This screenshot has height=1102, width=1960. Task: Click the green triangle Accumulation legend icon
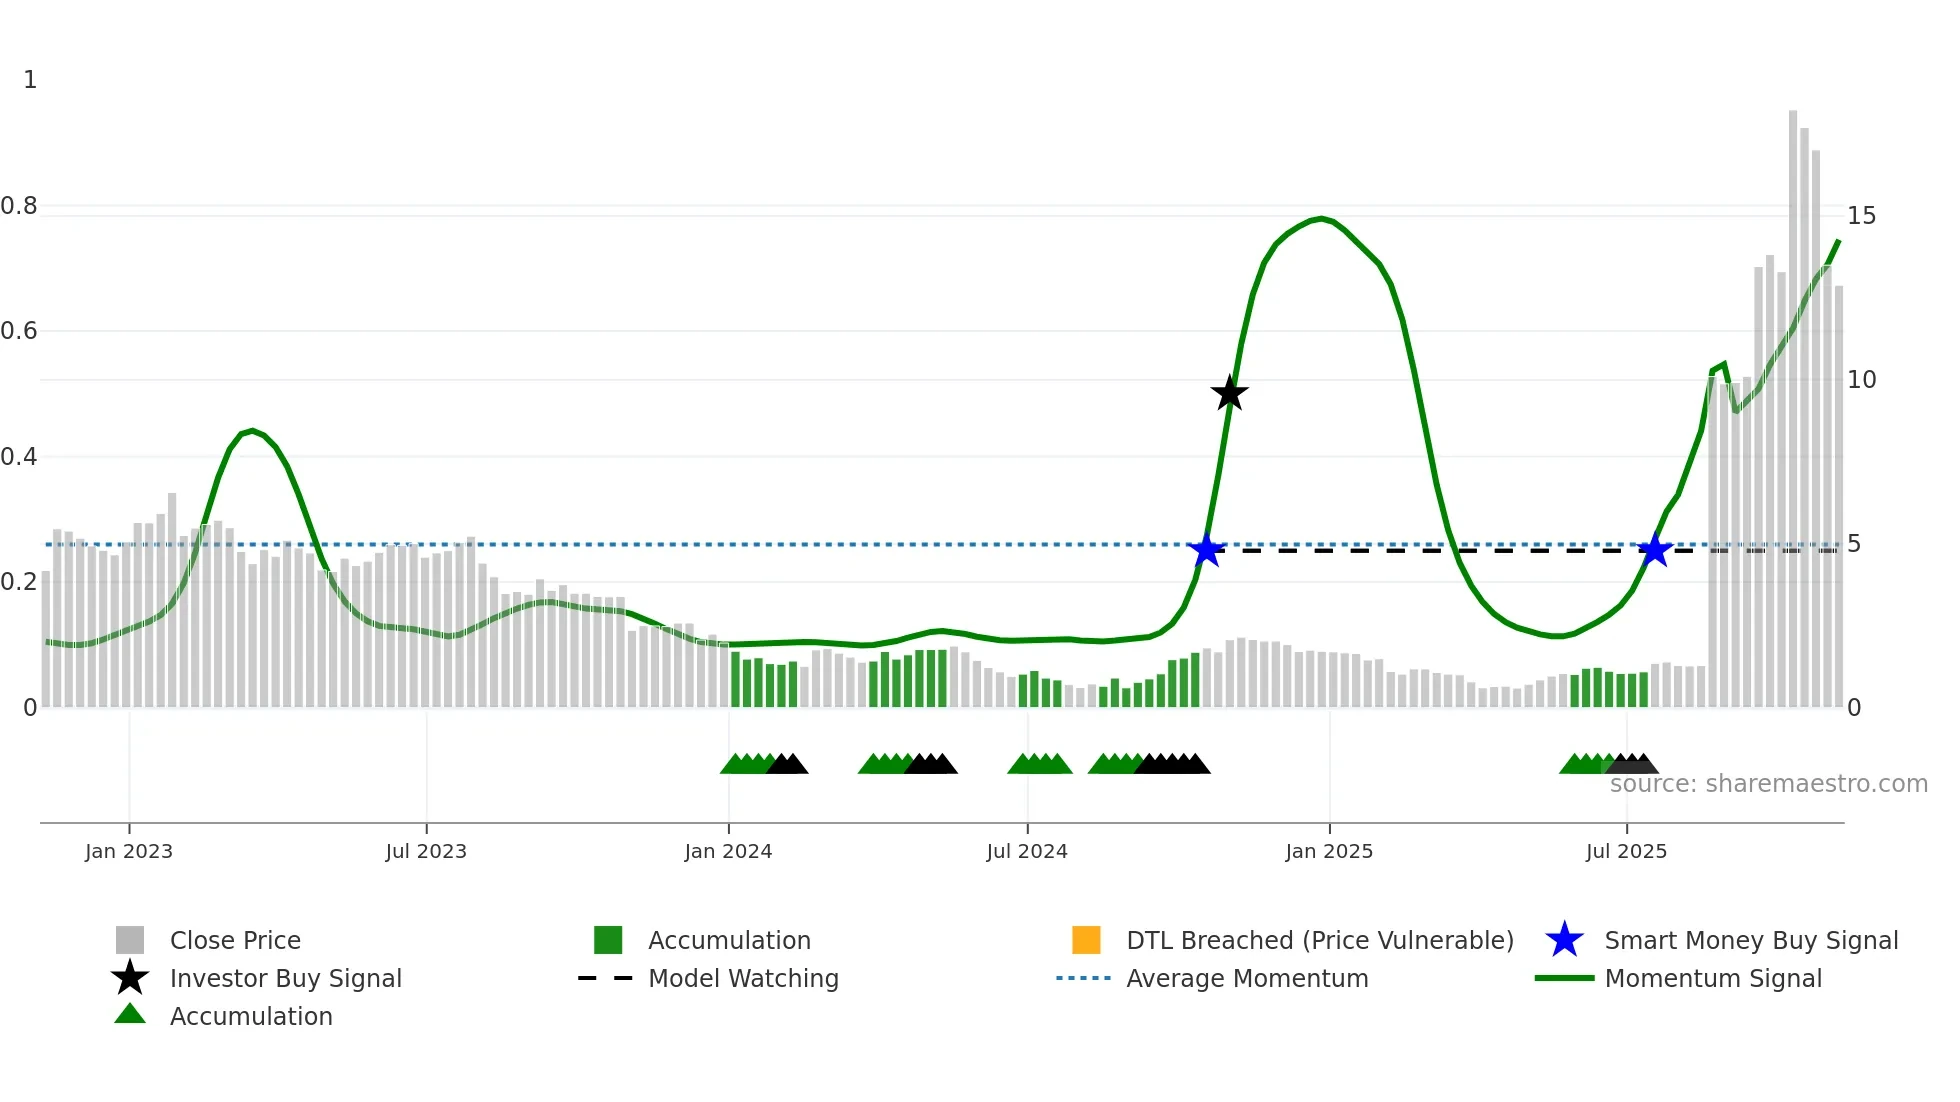[x=130, y=1014]
